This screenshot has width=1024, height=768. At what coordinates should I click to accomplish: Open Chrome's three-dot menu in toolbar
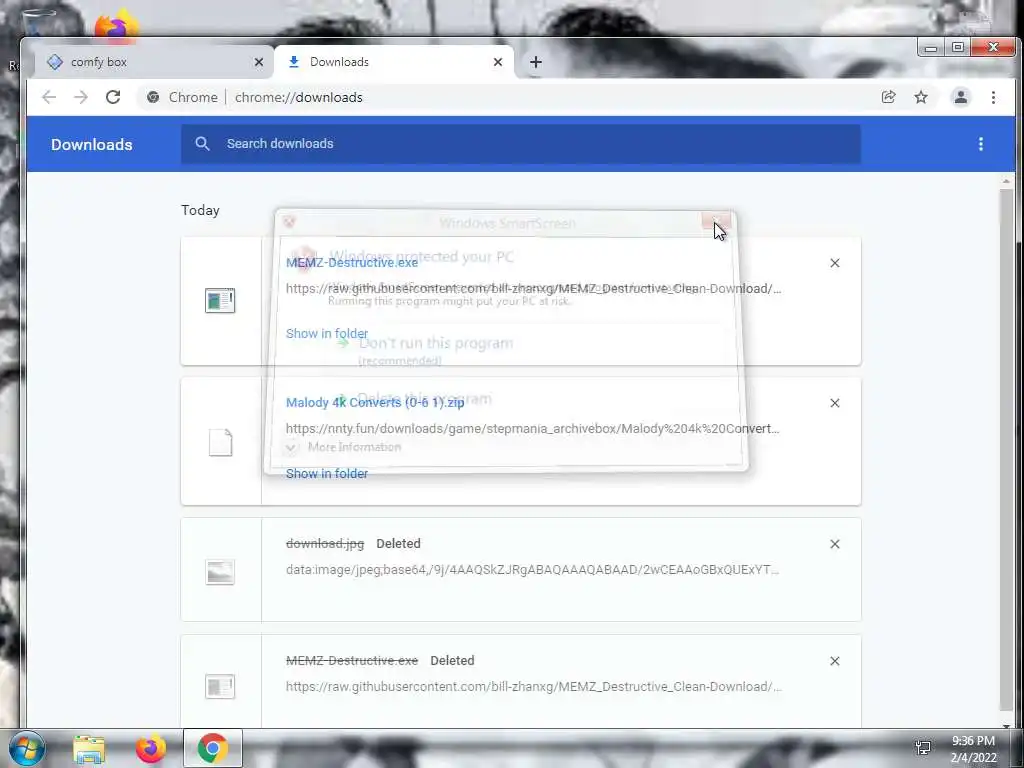(x=993, y=97)
